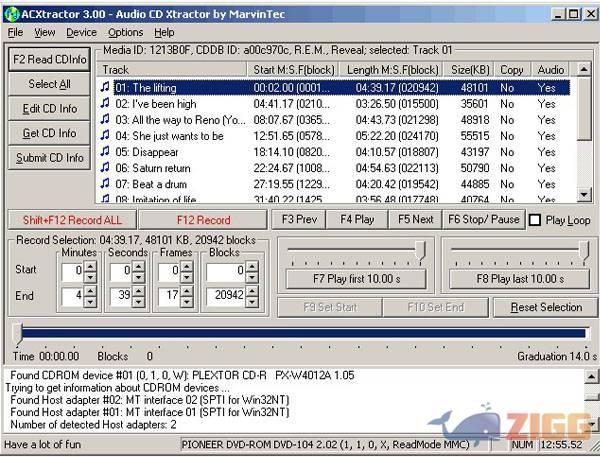Open the Options menu
This screenshot has width=600, height=457.
(x=125, y=32)
